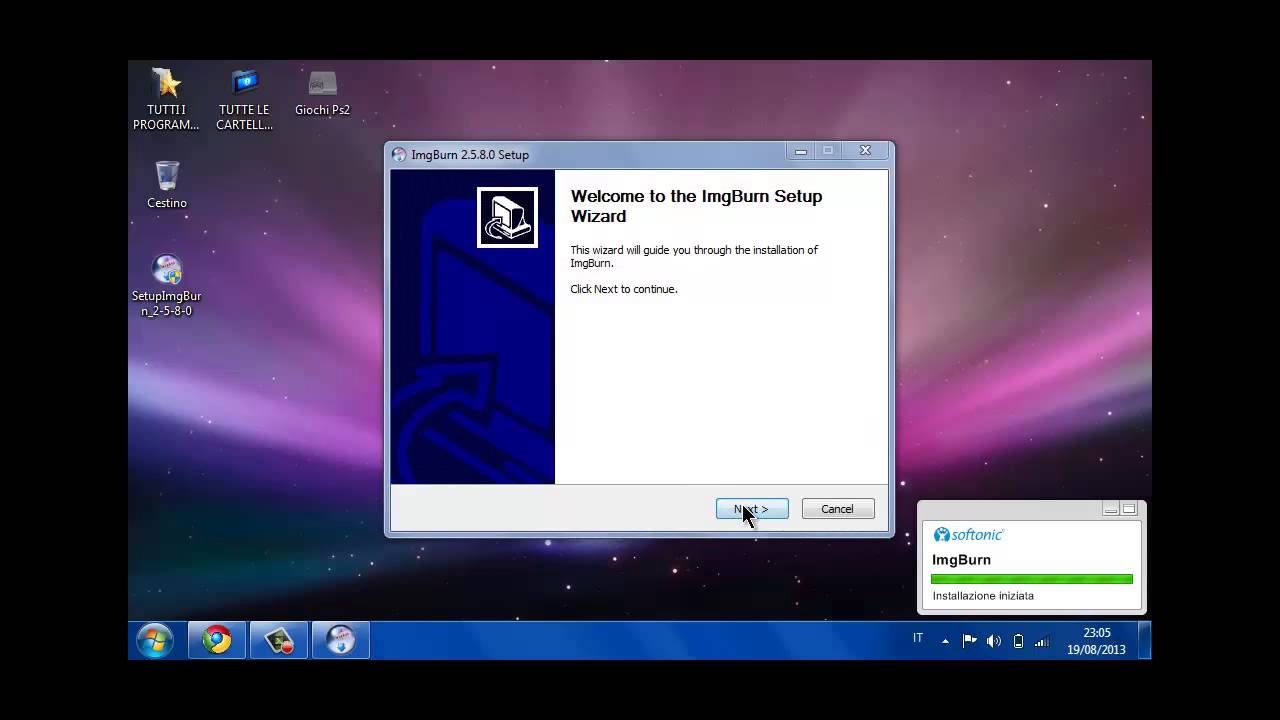This screenshot has width=1280, height=720.
Task: Minimize the Softonic downloader popup
Action: click(x=1110, y=509)
